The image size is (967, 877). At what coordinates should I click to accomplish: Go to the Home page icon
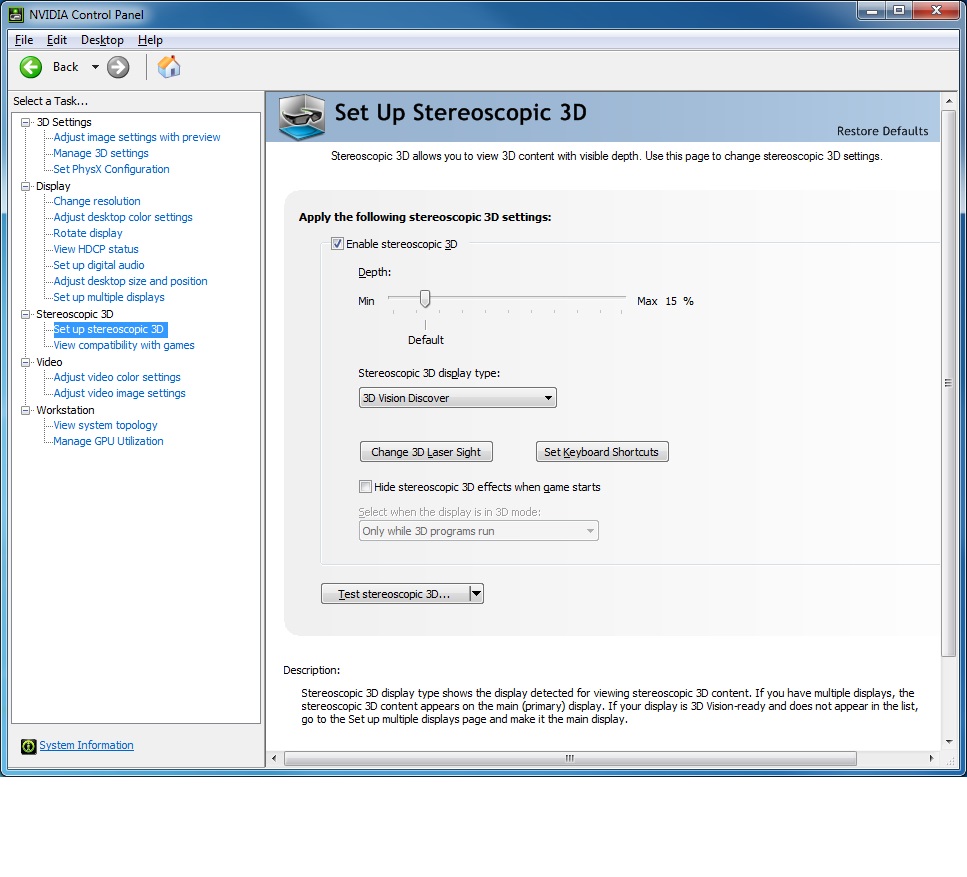[168, 67]
